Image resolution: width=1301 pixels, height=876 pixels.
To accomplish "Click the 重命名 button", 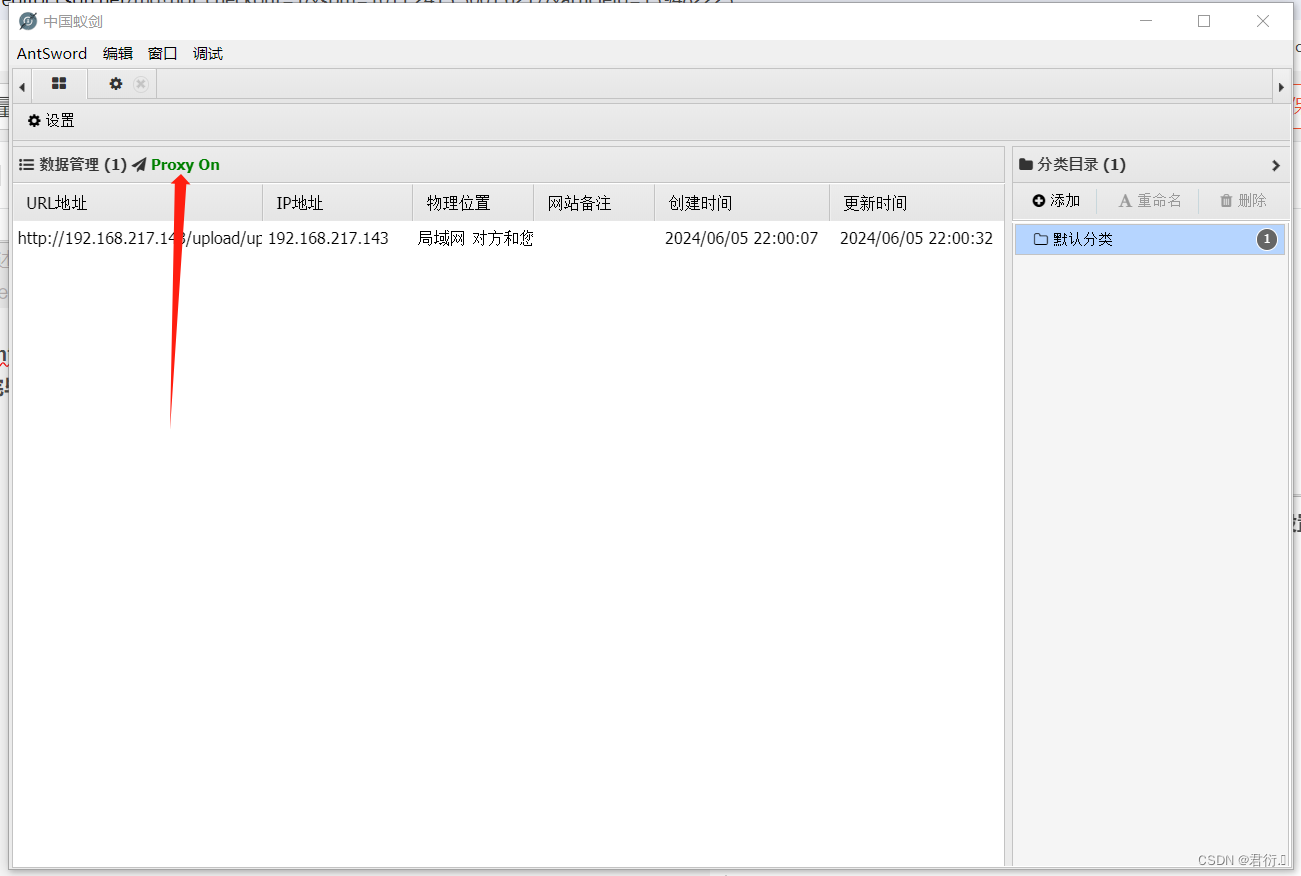I will (1150, 201).
